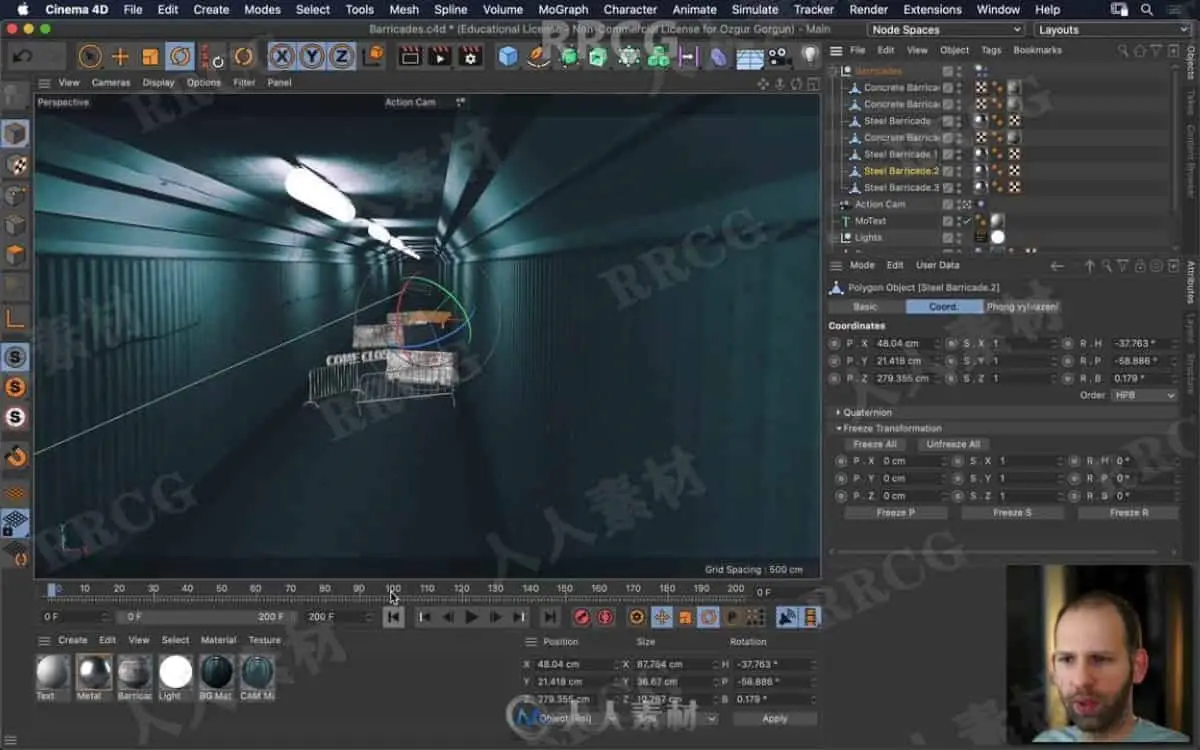Click Play Forwards in the timeline
The image size is (1200, 750).
tap(471, 617)
